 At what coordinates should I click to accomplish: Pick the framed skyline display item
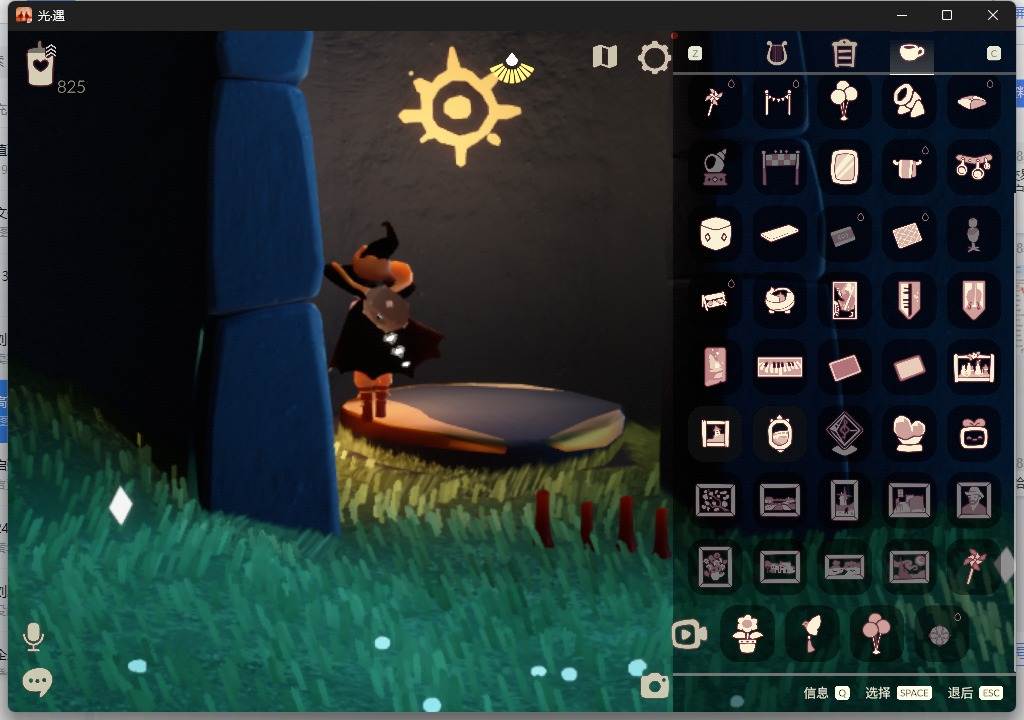click(973, 367)
